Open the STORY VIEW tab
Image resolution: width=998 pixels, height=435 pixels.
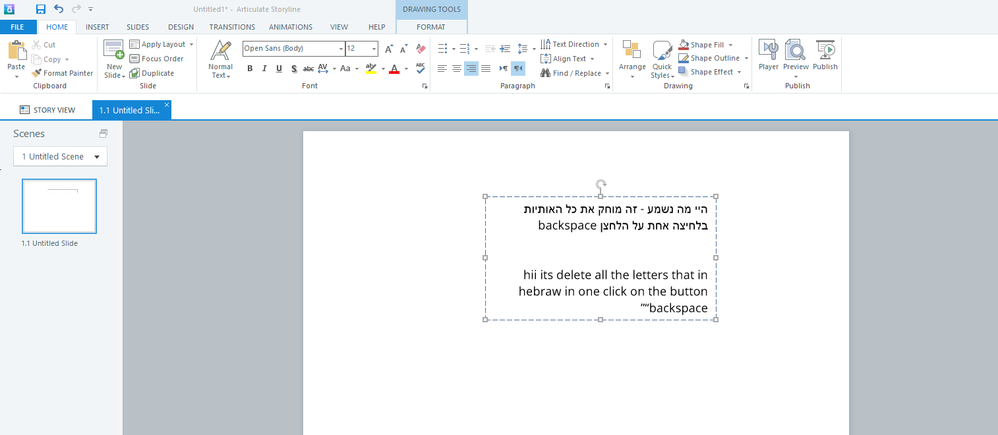tap(47, 110)
